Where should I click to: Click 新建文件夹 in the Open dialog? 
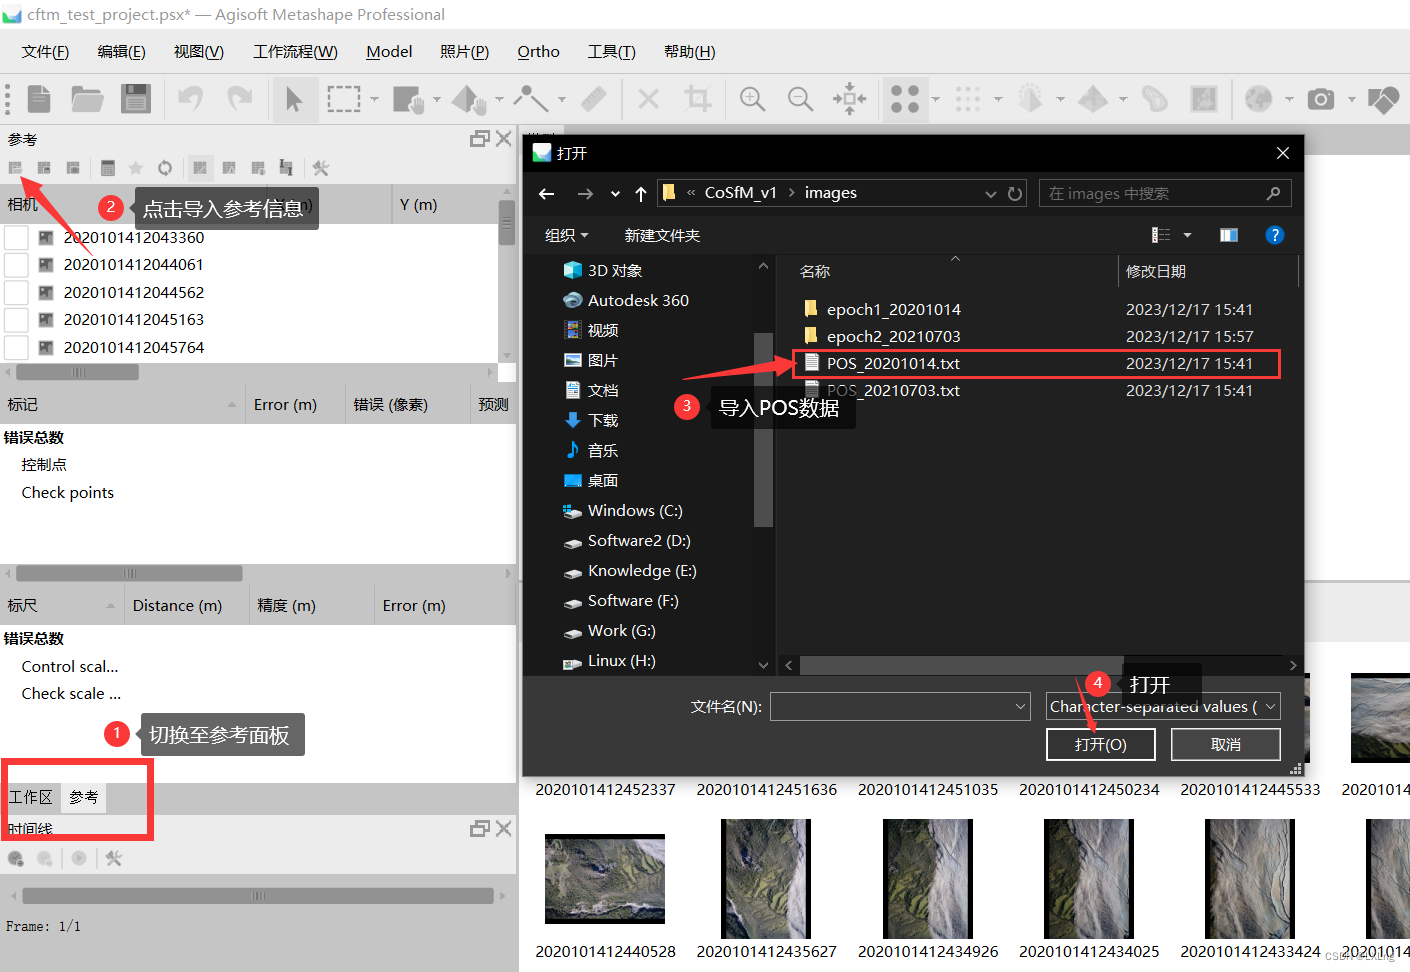[x=662, y=235]
